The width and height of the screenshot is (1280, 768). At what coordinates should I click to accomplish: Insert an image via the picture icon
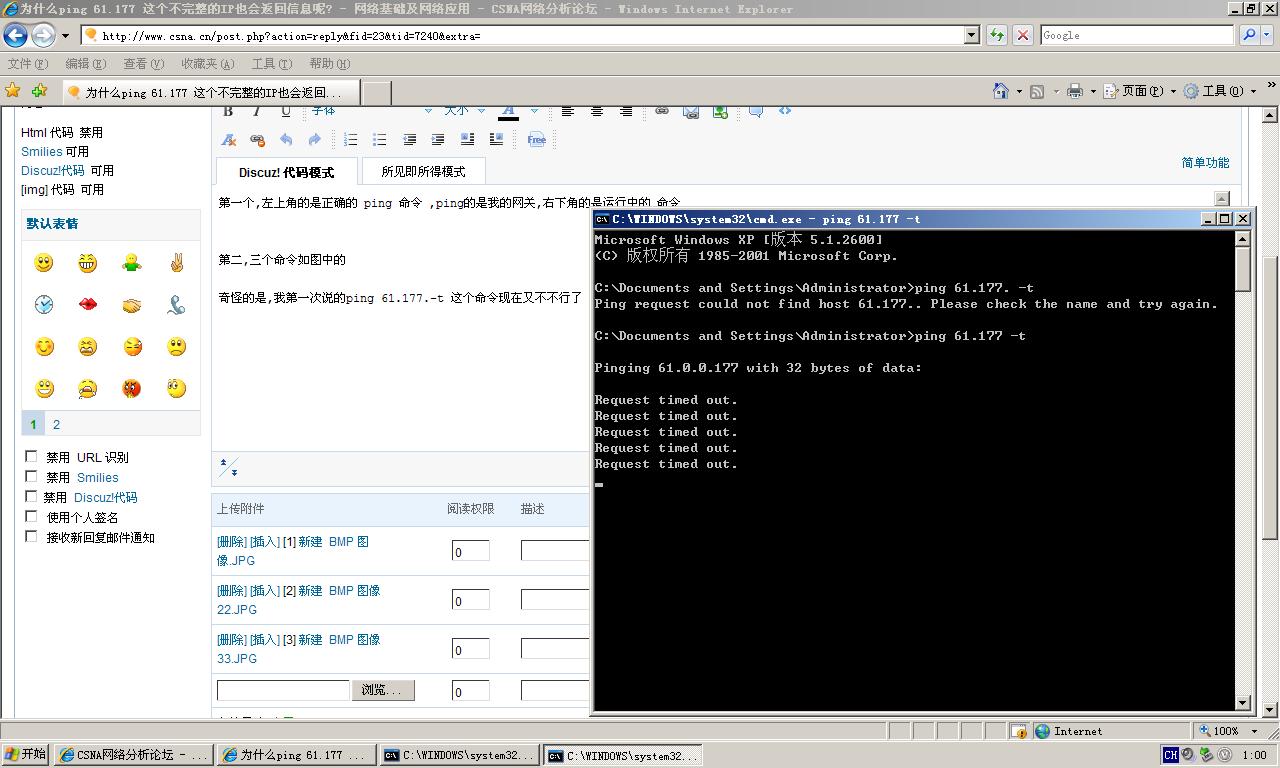721,111
